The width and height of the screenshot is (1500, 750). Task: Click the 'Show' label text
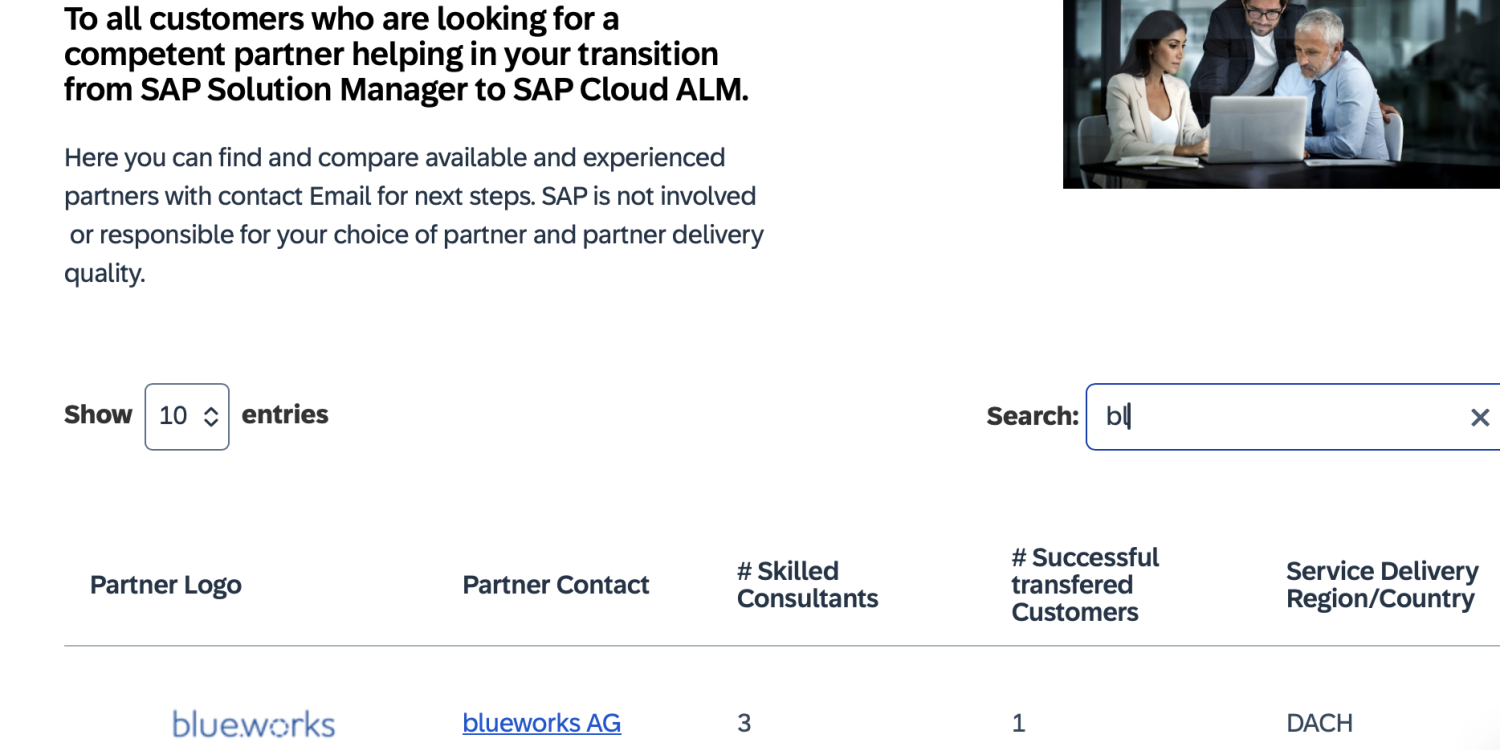pyautogui.click(x=98, y=415)
